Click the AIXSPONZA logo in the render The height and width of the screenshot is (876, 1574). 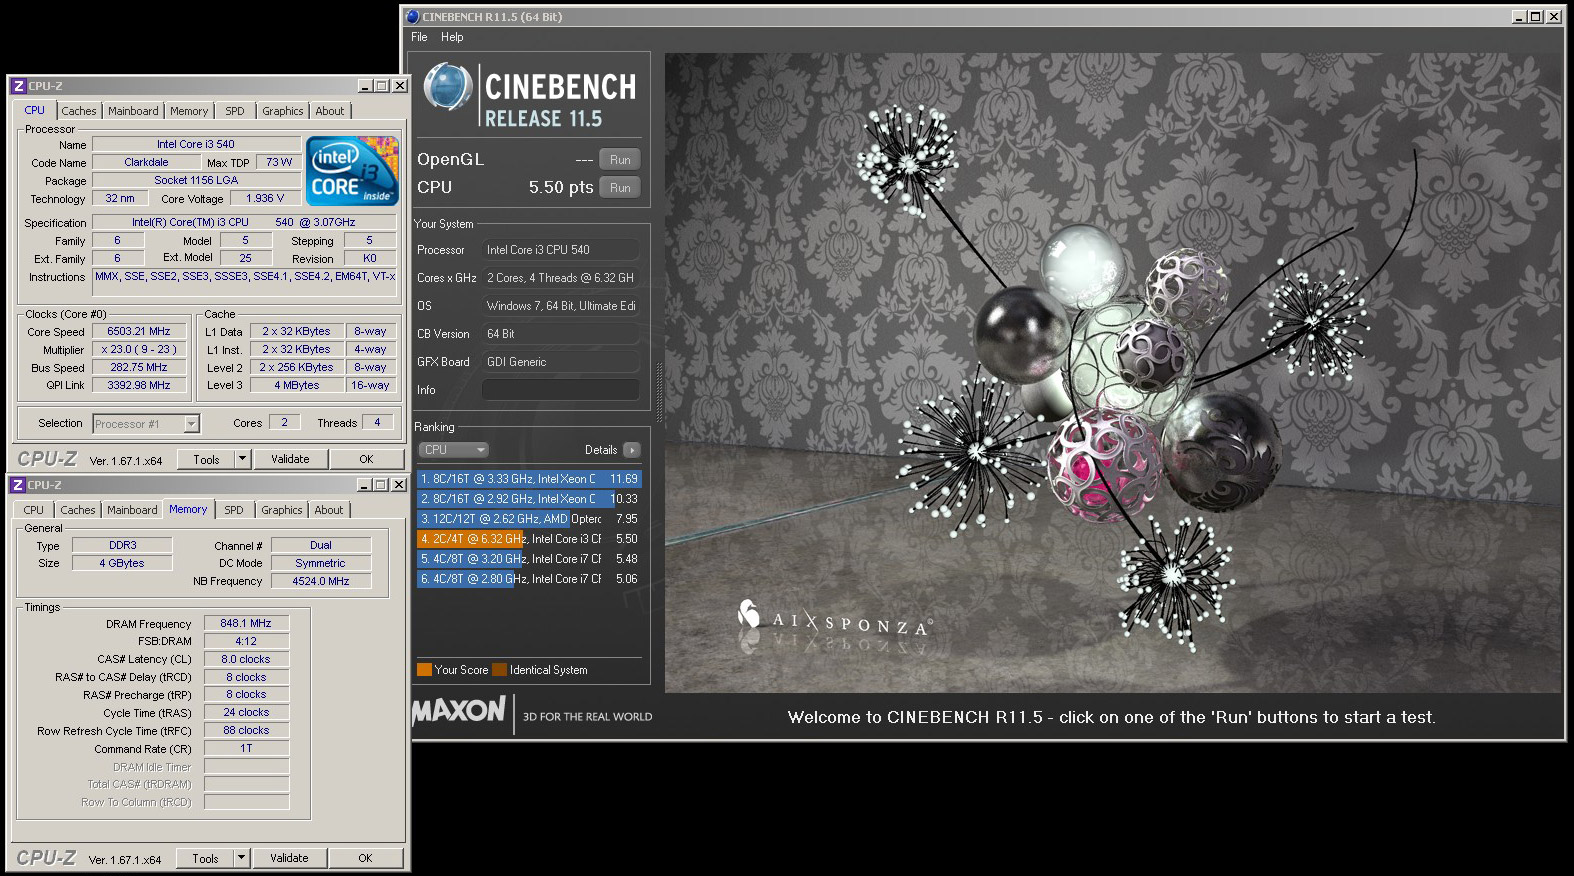[834, 619]
